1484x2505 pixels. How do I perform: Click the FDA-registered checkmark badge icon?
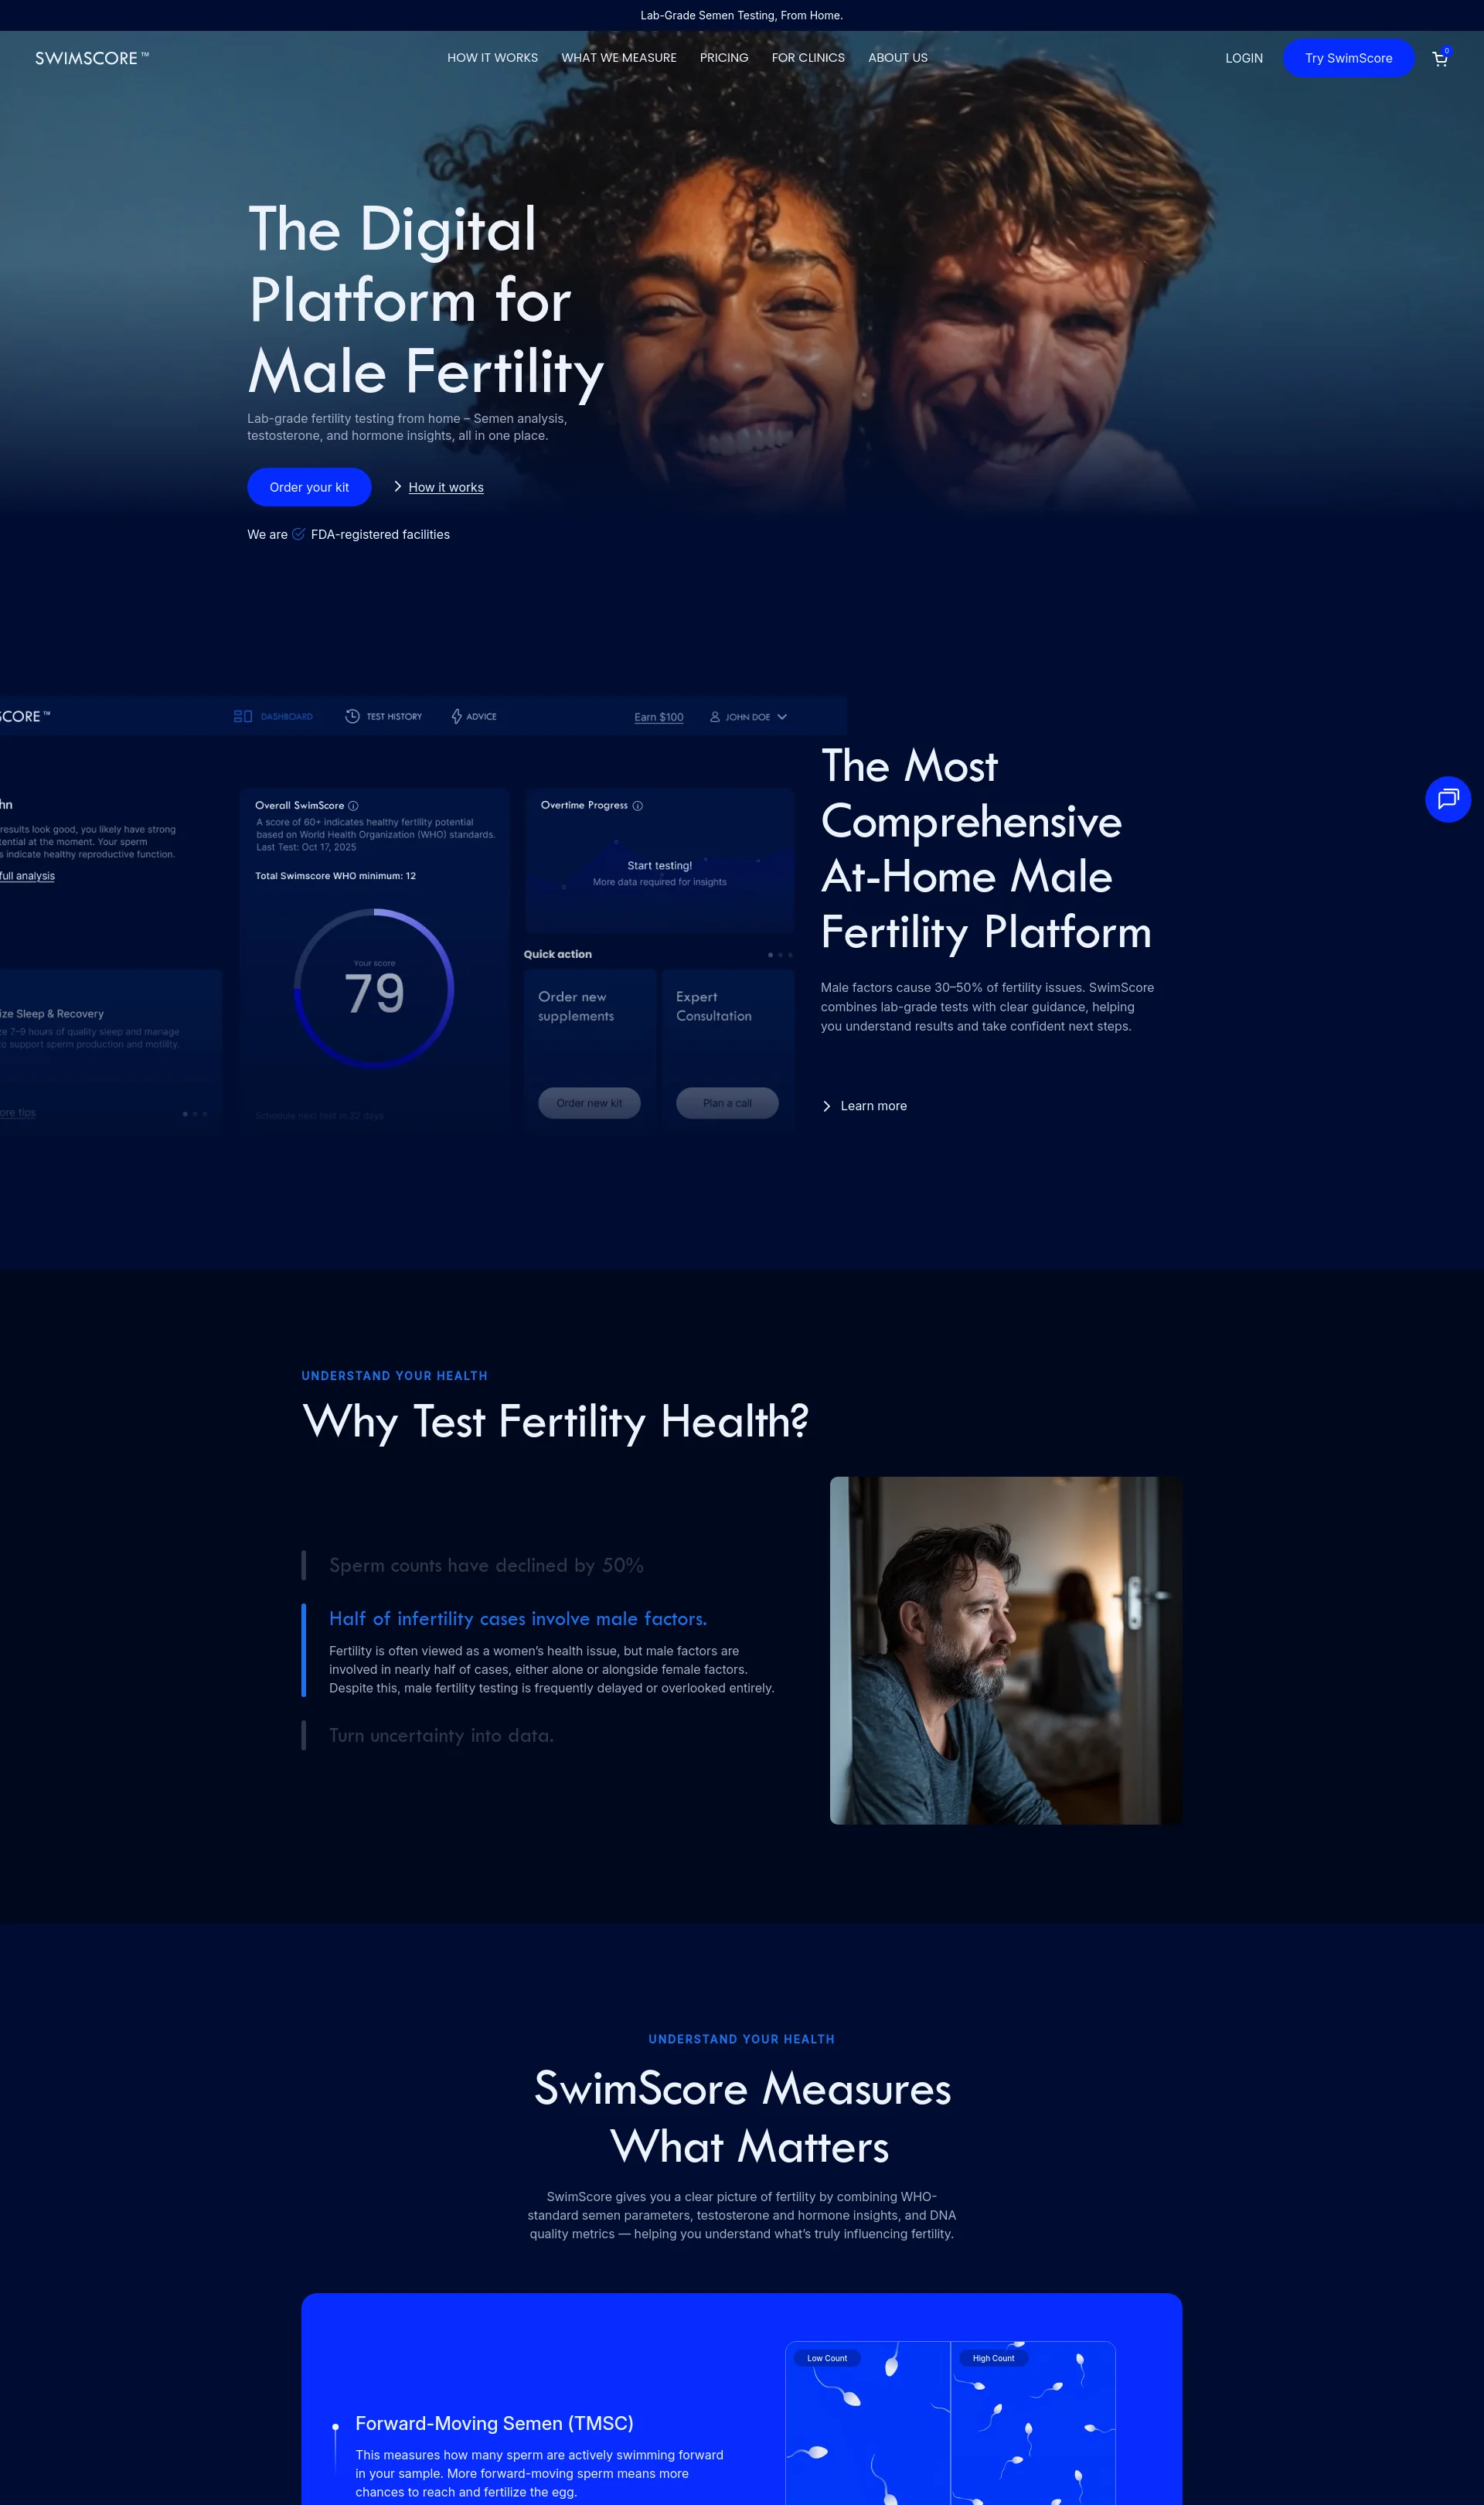(x=298, y=534)
